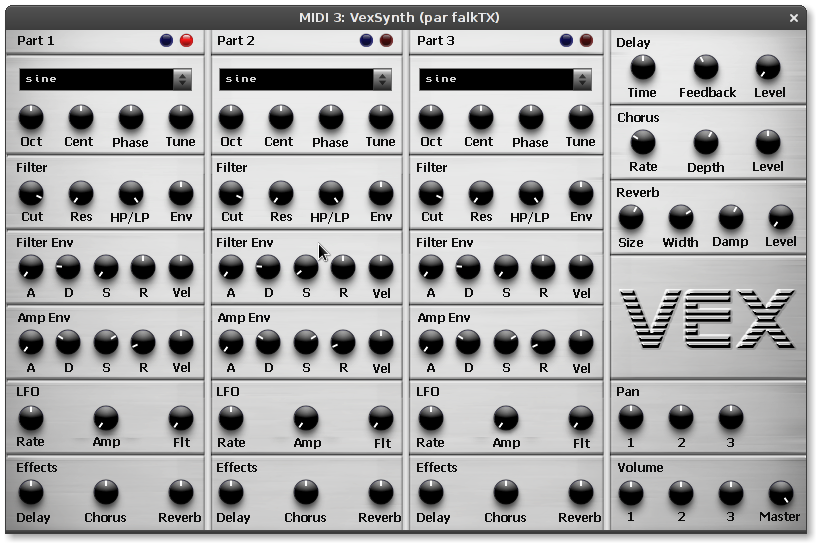
Task: Click Part 3 Effects Reverb send knob
Action: click(x=580, y=493)
